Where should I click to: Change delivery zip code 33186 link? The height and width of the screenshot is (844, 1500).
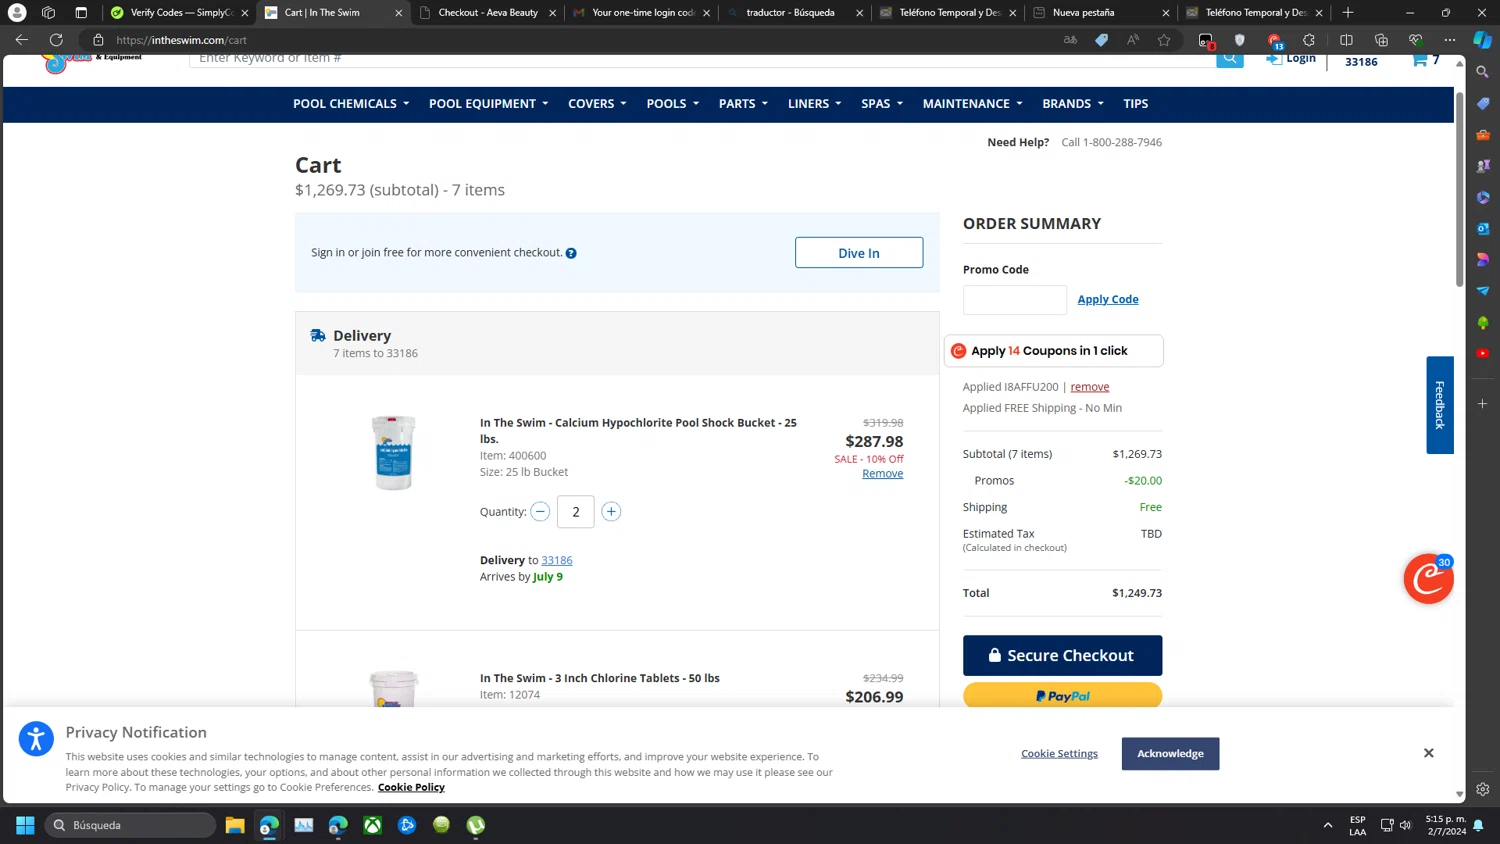point(557,560)
